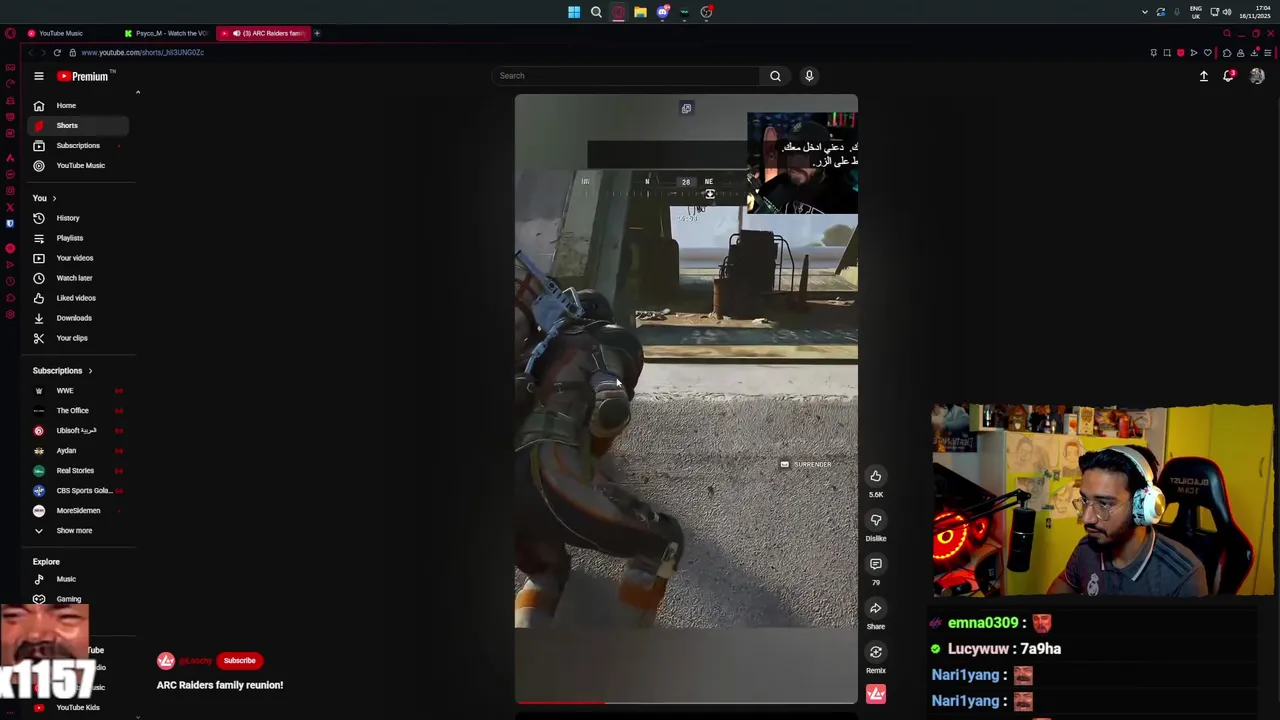Like this Short

click(x=876, y=476)
